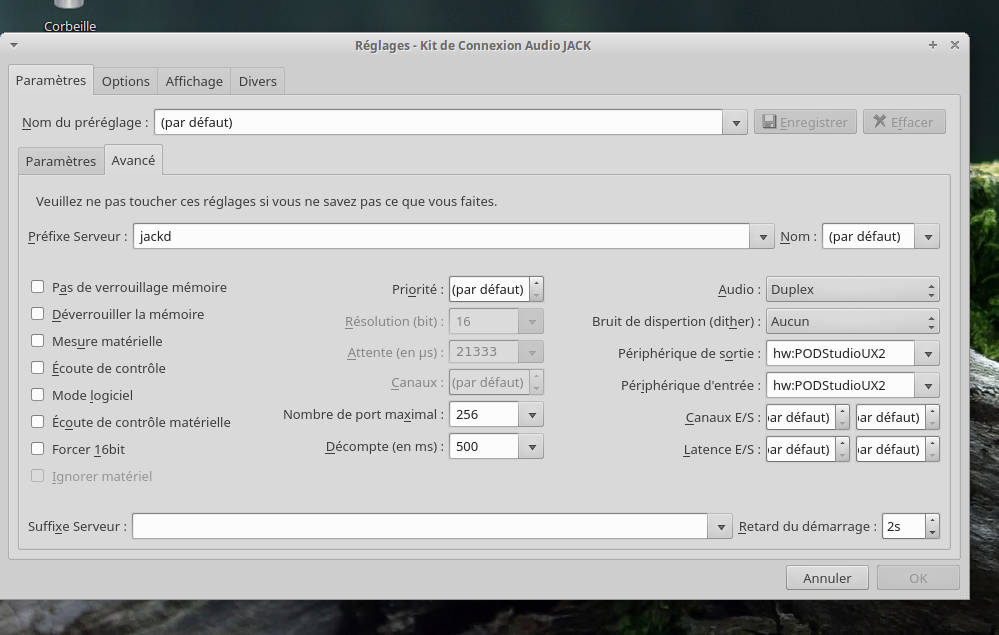Expand the Périphérique de sortie dropdown arrow
The image size is (999, 635).
928,353
